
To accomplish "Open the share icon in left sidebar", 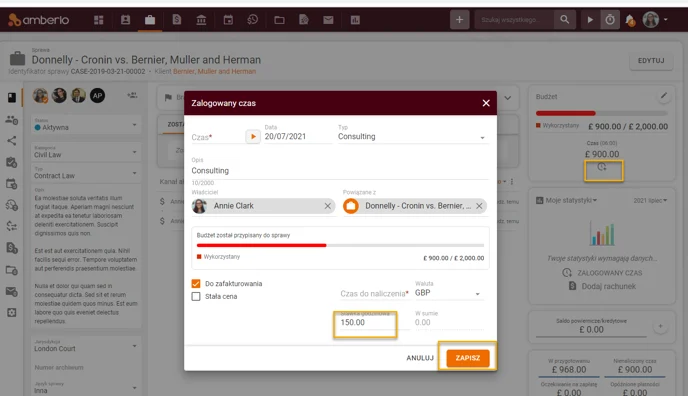I will pyautogui.click(x=12, y=141).
